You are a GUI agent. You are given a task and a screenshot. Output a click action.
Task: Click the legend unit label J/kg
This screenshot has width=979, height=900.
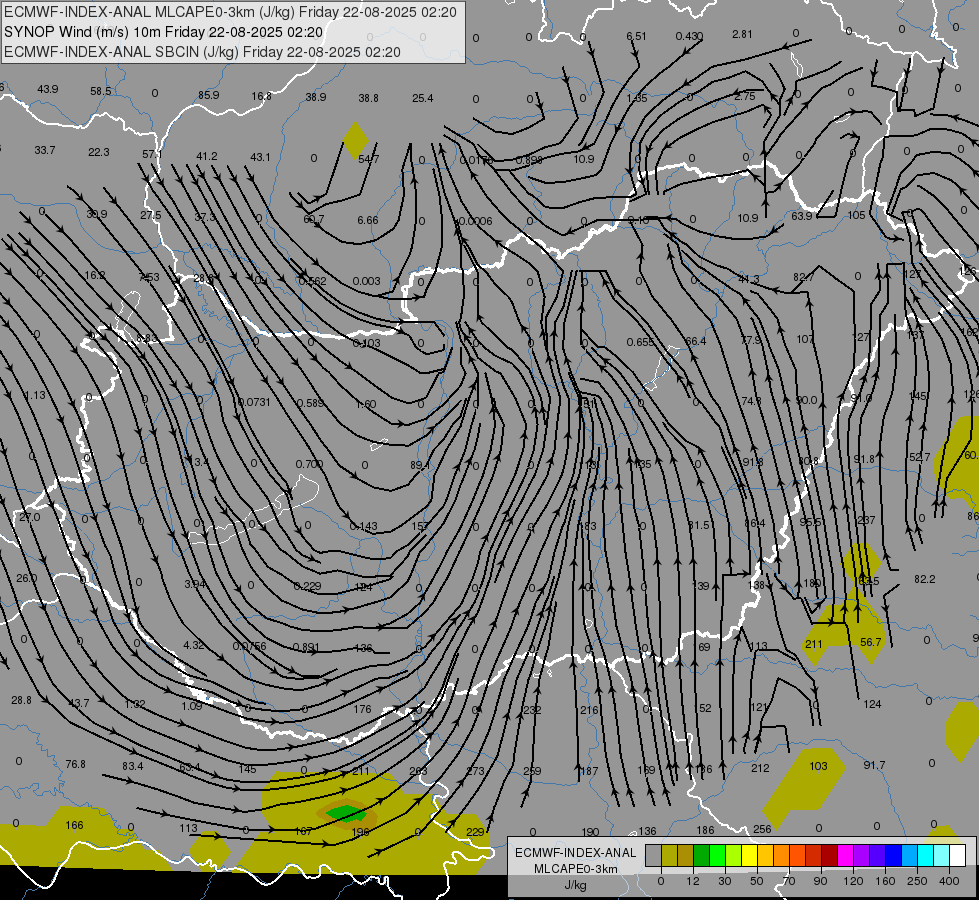coord(575,885)
